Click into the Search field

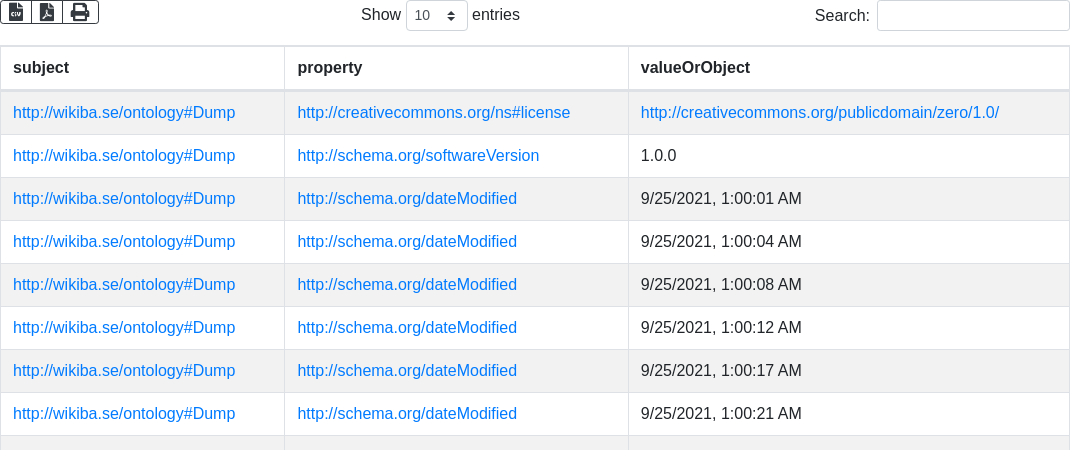(x=972, y=16)
